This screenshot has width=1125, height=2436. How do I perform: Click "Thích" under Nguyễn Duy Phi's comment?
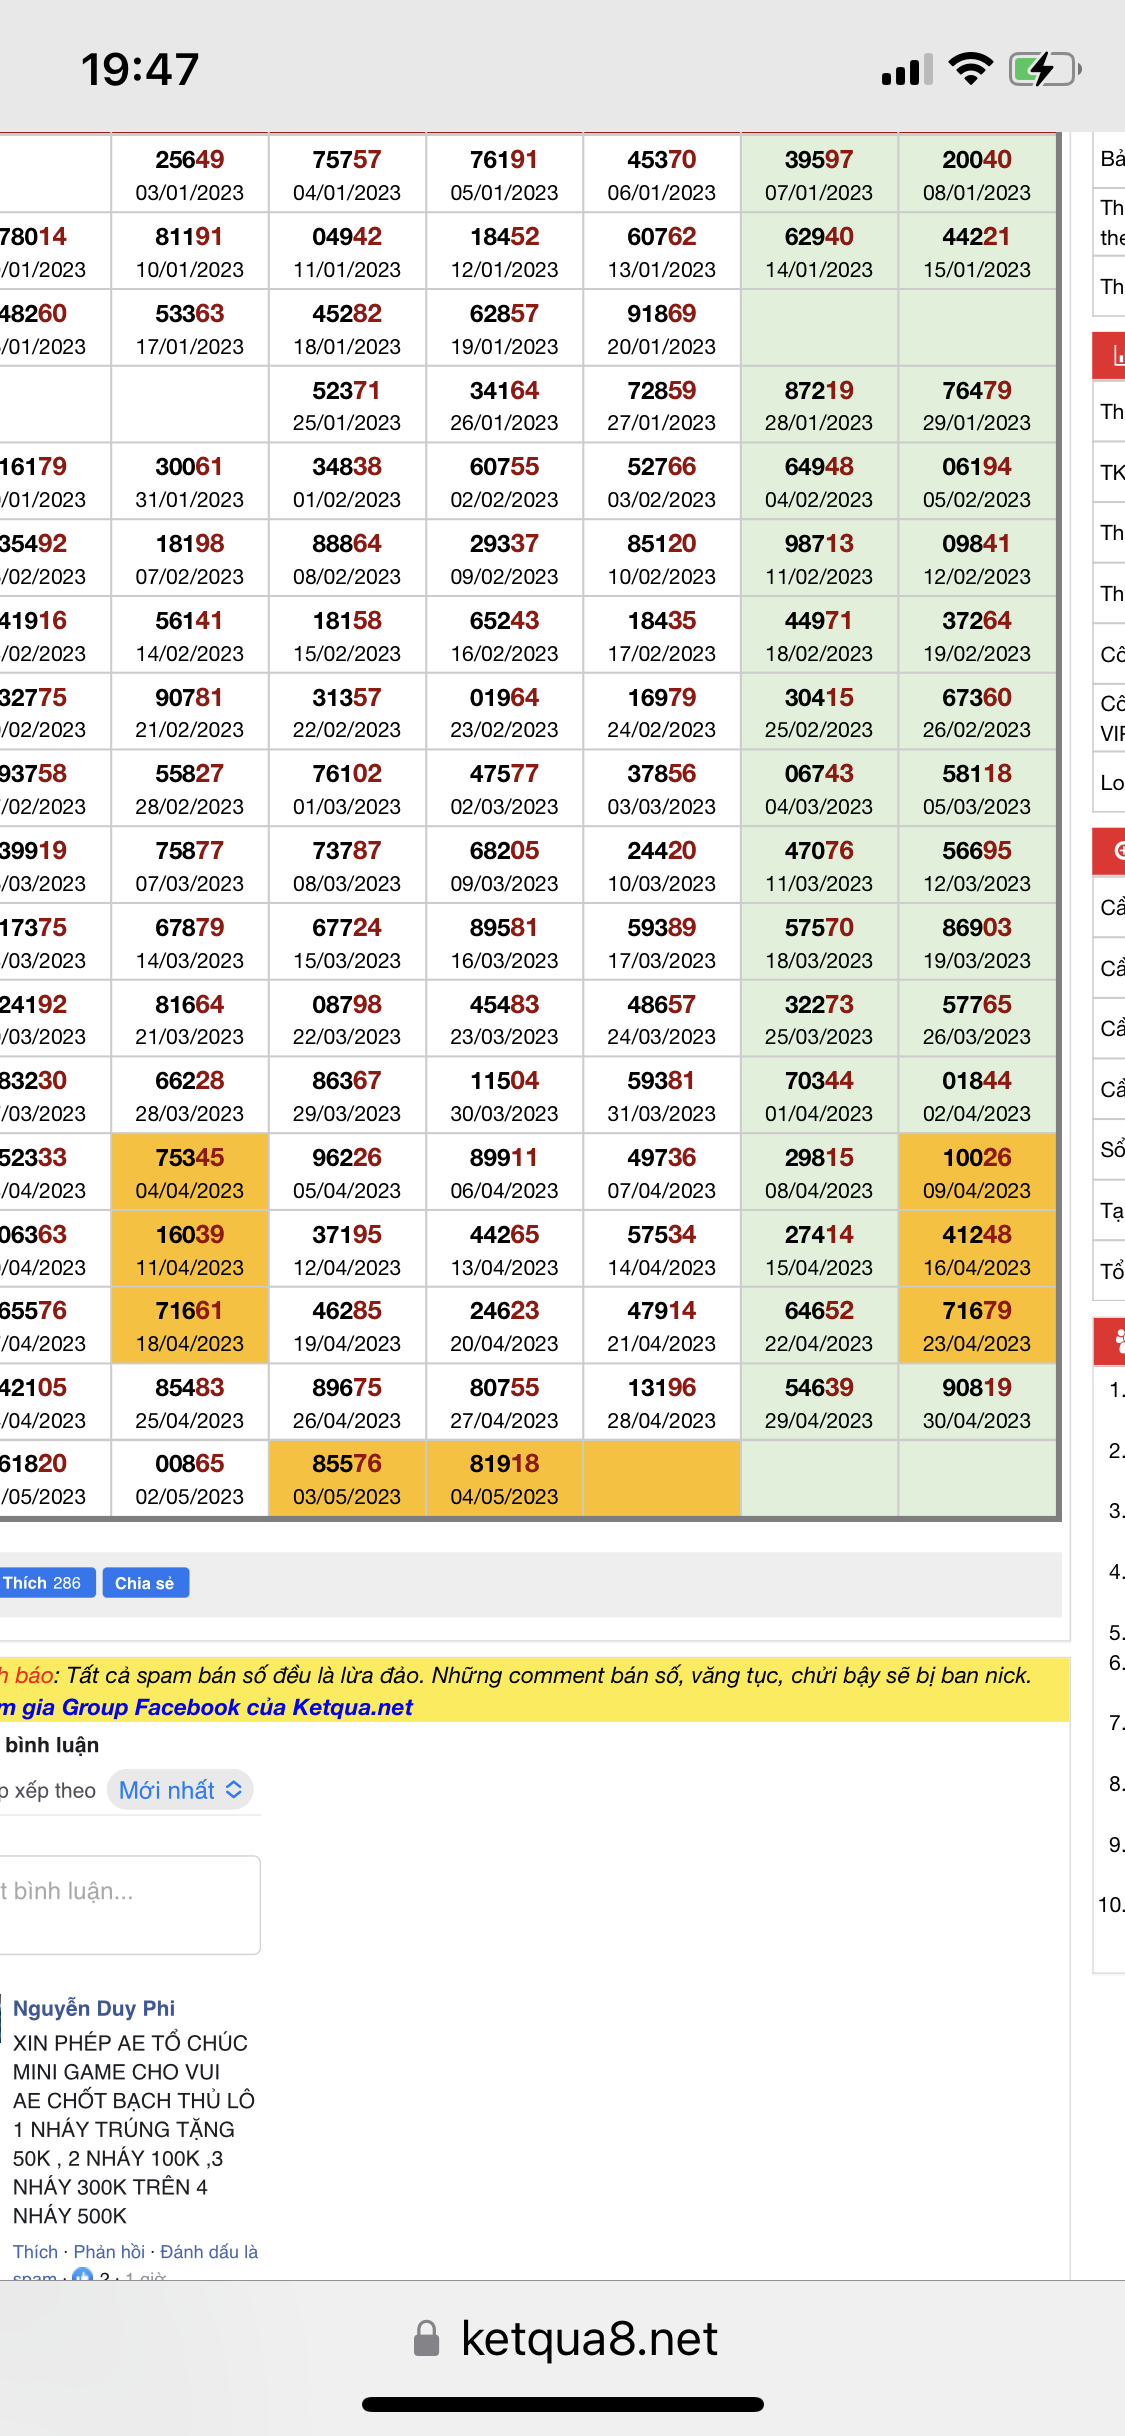[x=35, y=2251]
